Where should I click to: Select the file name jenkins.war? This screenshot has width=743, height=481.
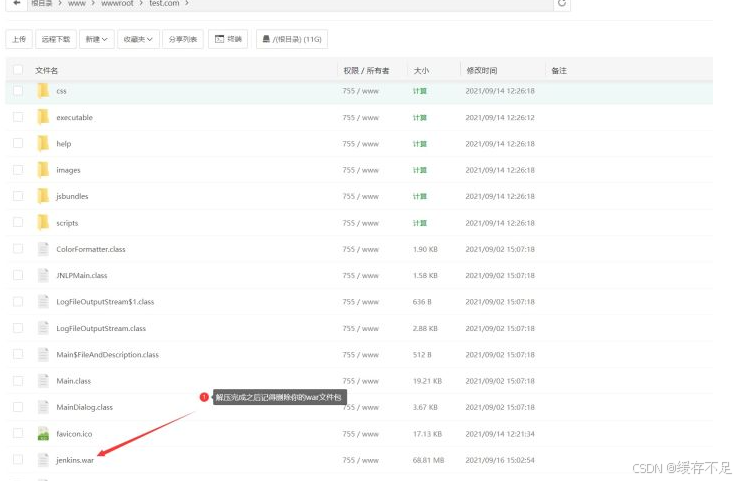coord(75,460)
